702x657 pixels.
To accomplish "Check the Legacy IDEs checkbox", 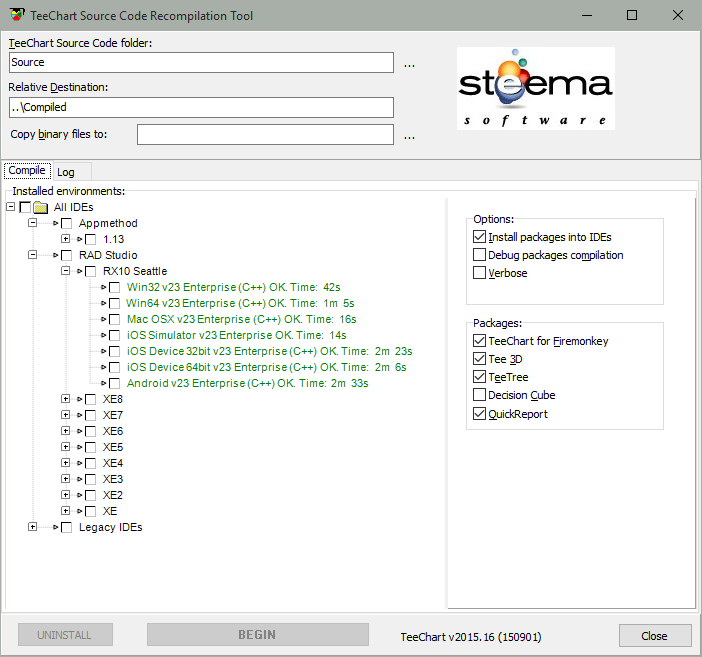I will click(x=66, y=527).
